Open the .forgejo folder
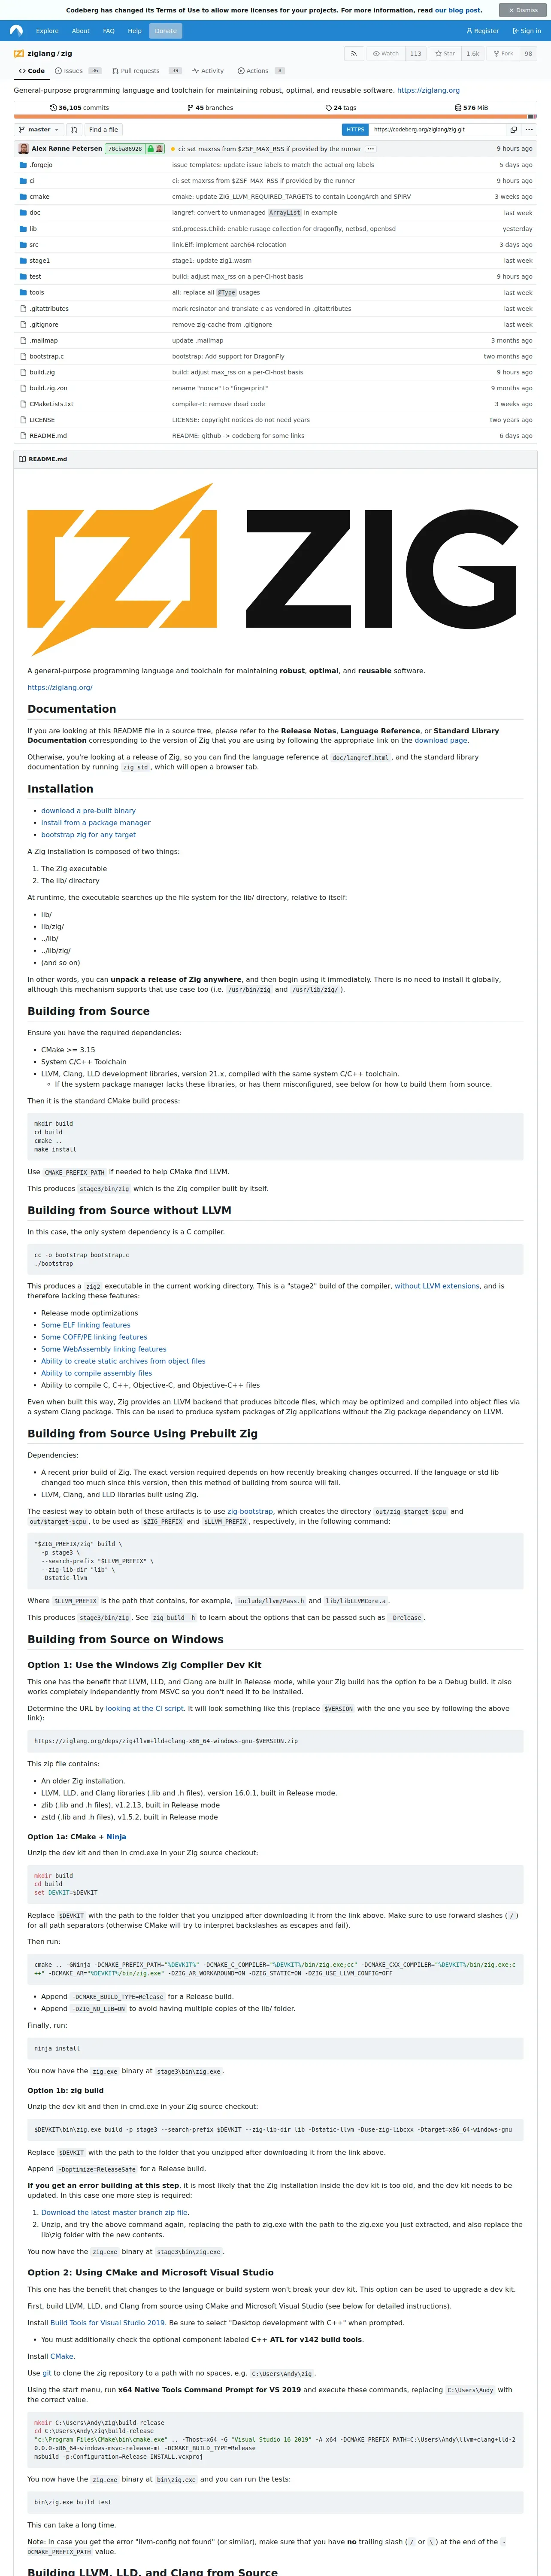 [x=41, y=165]
